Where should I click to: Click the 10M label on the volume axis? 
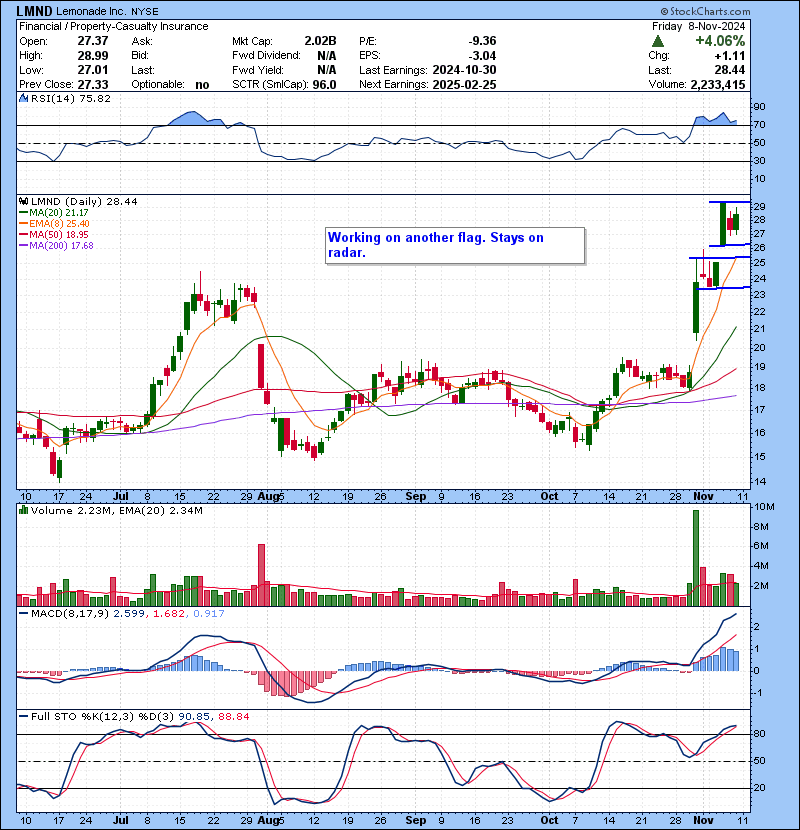pos(765,507)
